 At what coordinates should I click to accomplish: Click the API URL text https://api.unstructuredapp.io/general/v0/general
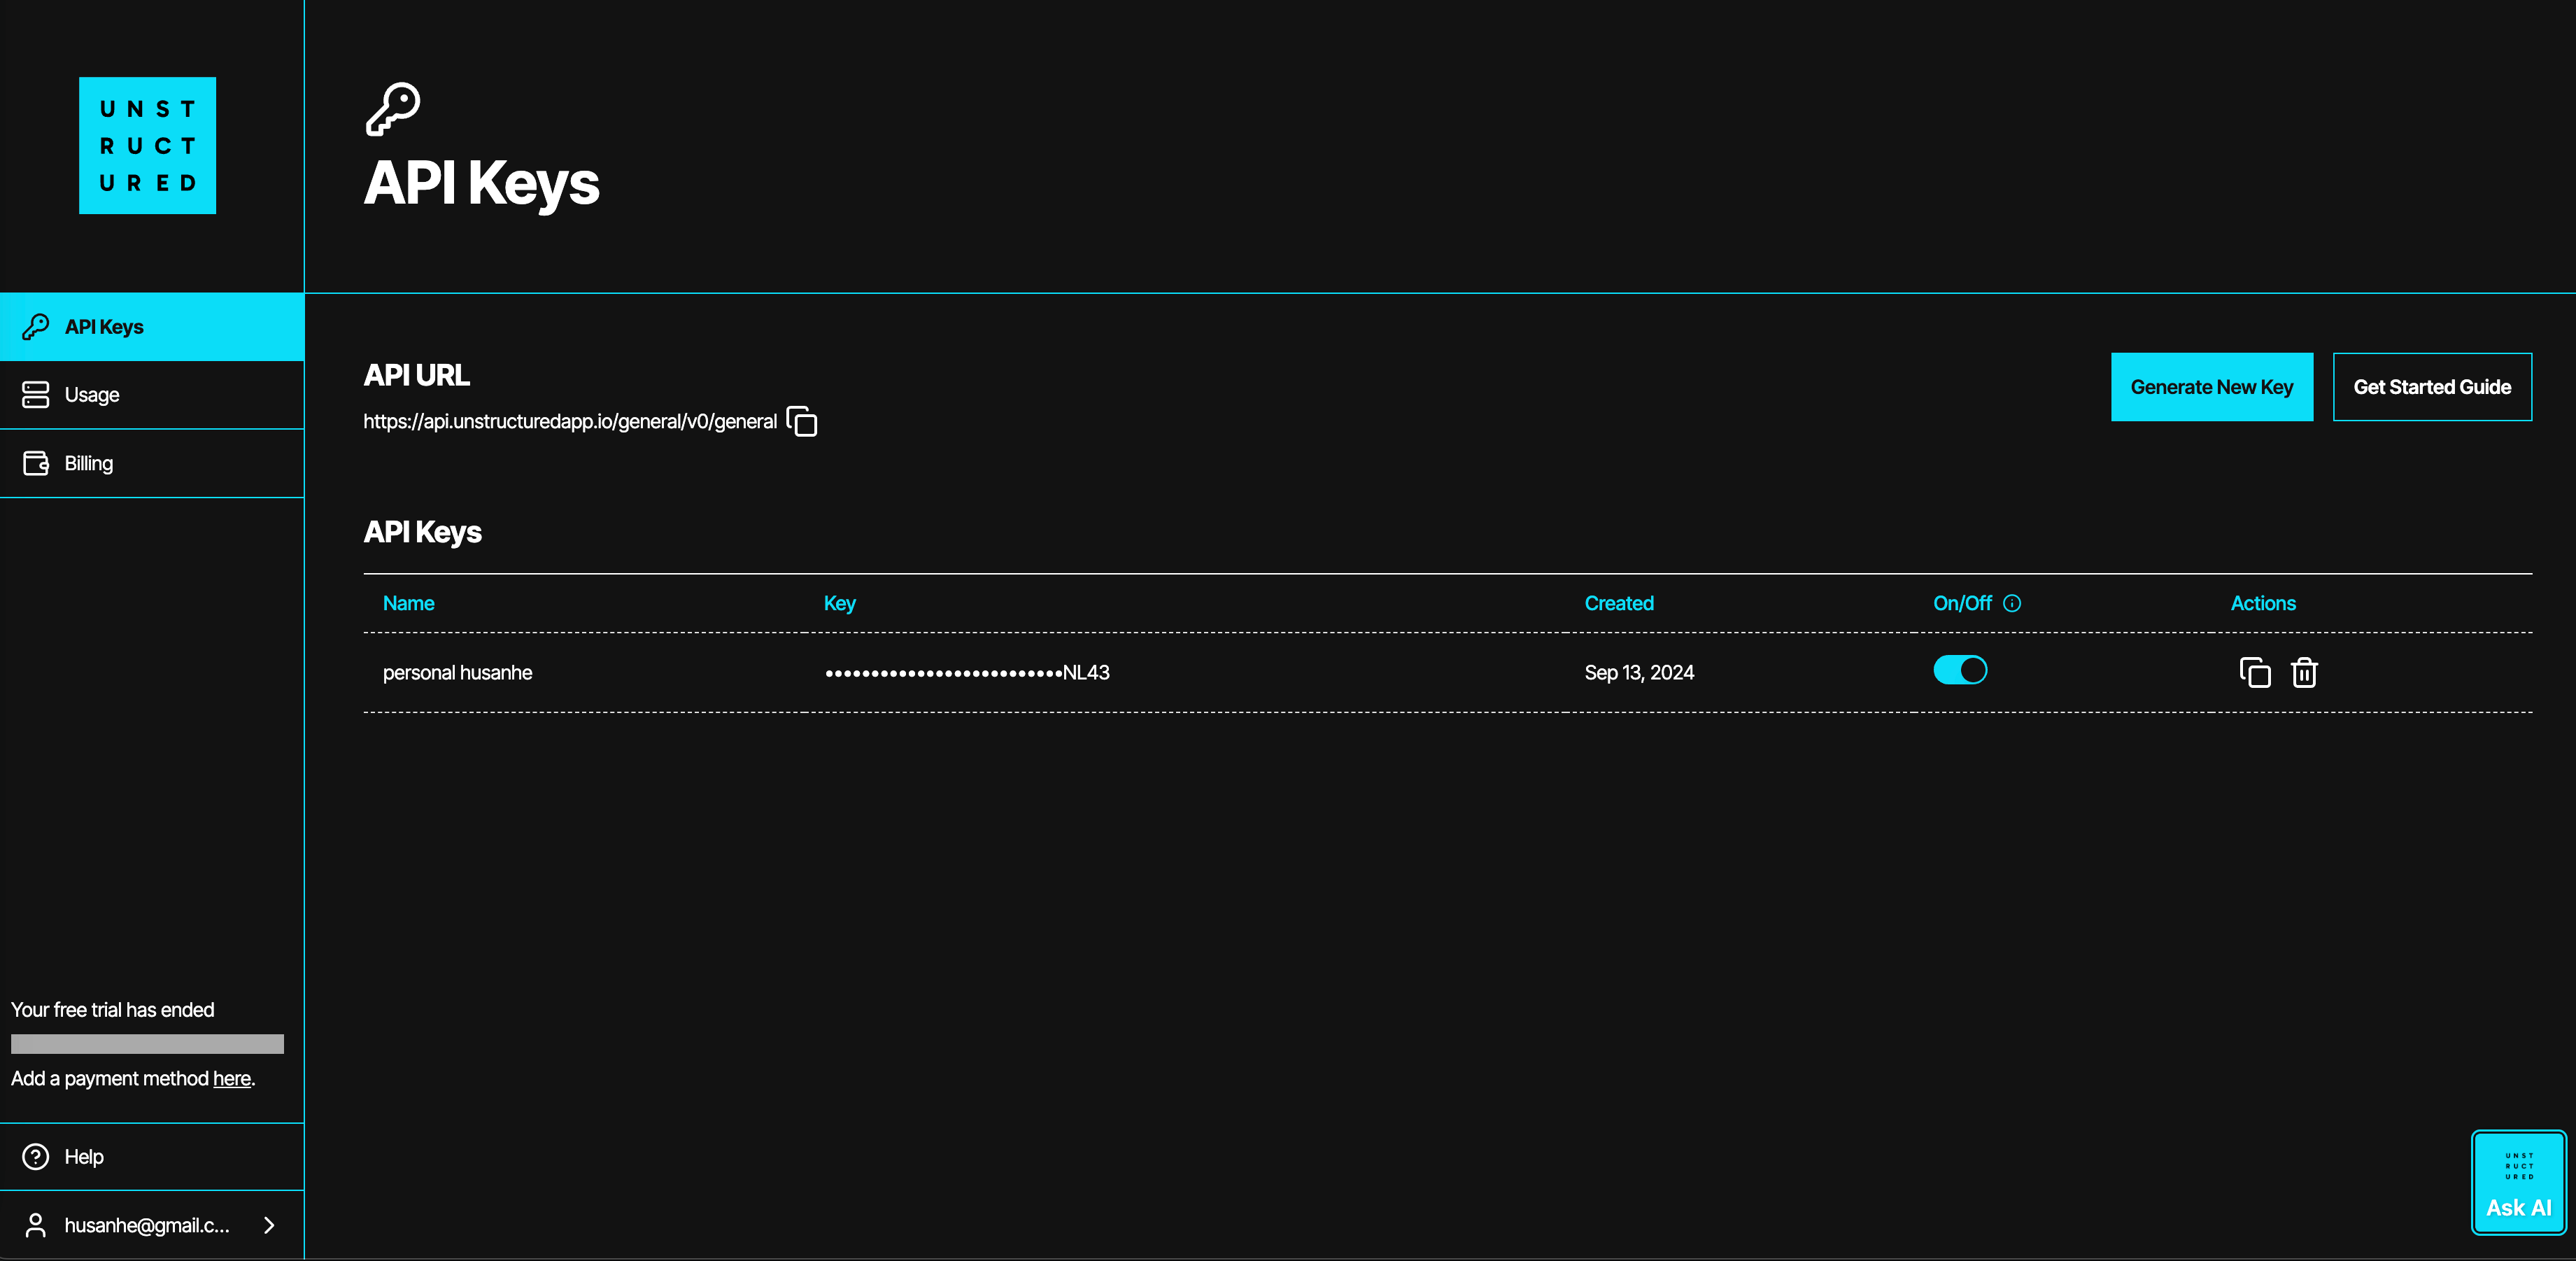pos(570,421)
